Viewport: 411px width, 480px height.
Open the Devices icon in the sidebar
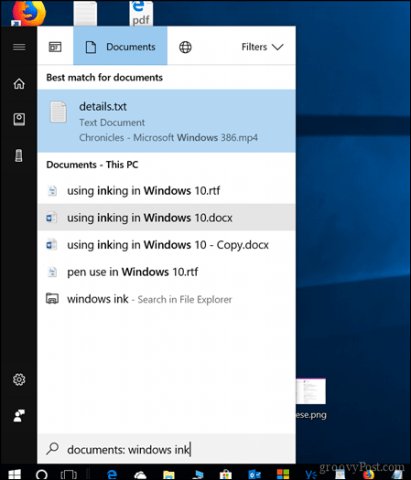(19, 156)
